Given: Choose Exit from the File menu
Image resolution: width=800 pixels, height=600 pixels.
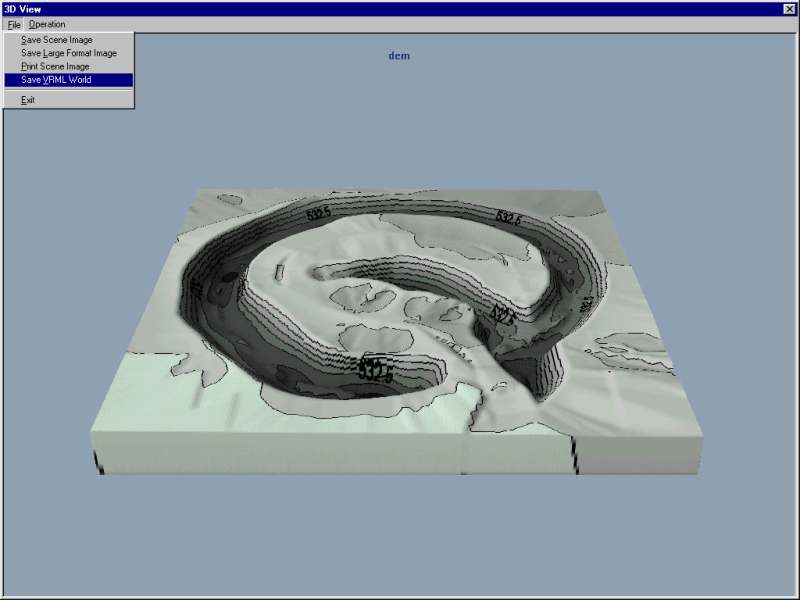Looking at the screenshot, I should click(28, 100).
